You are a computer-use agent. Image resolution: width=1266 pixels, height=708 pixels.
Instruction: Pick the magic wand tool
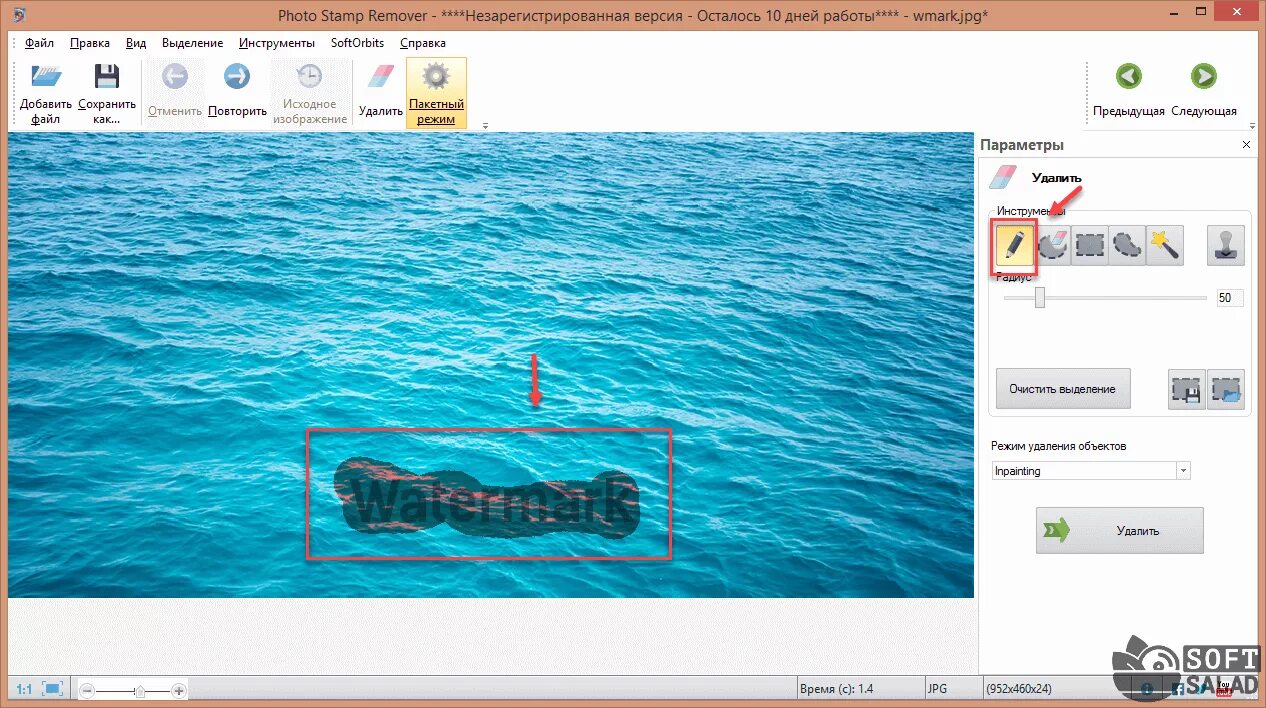[x=1165, y=245]
